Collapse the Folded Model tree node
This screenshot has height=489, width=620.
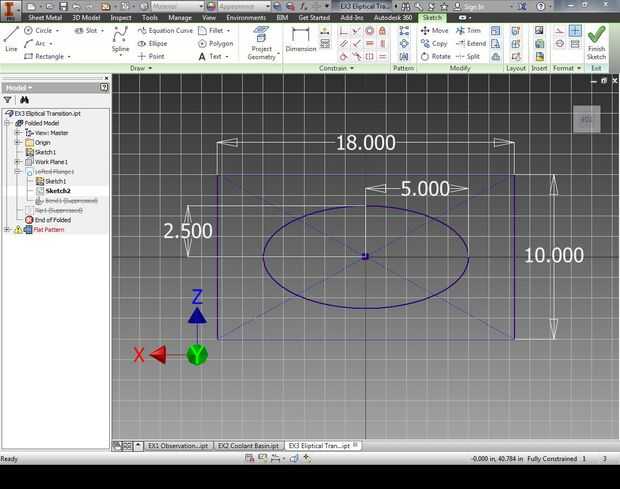(7, 123)
